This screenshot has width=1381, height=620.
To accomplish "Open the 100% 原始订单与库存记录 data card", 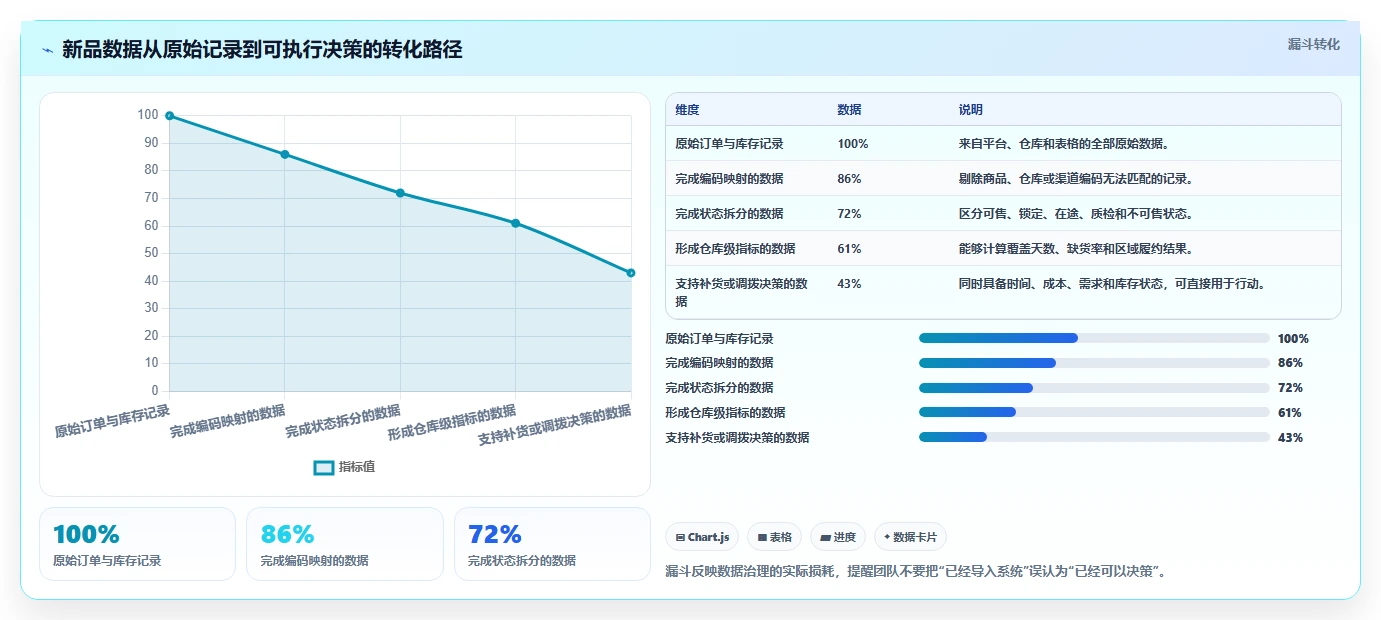I will (x=137, y=544).
